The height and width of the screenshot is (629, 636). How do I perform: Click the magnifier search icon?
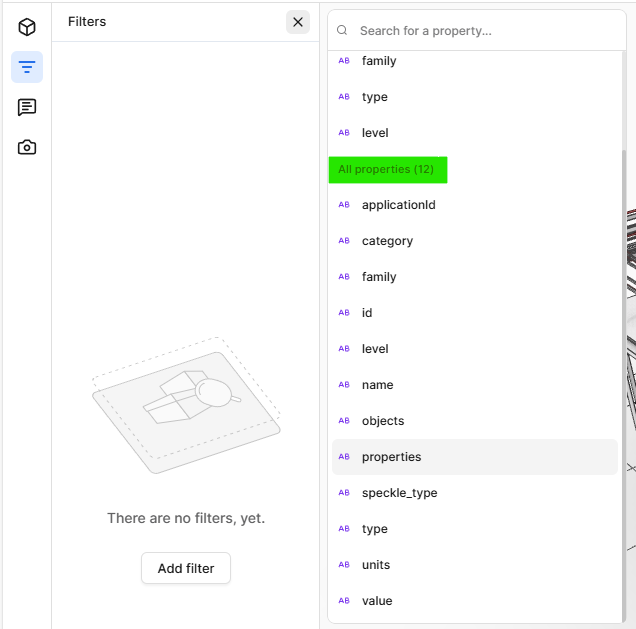point(343,31)
